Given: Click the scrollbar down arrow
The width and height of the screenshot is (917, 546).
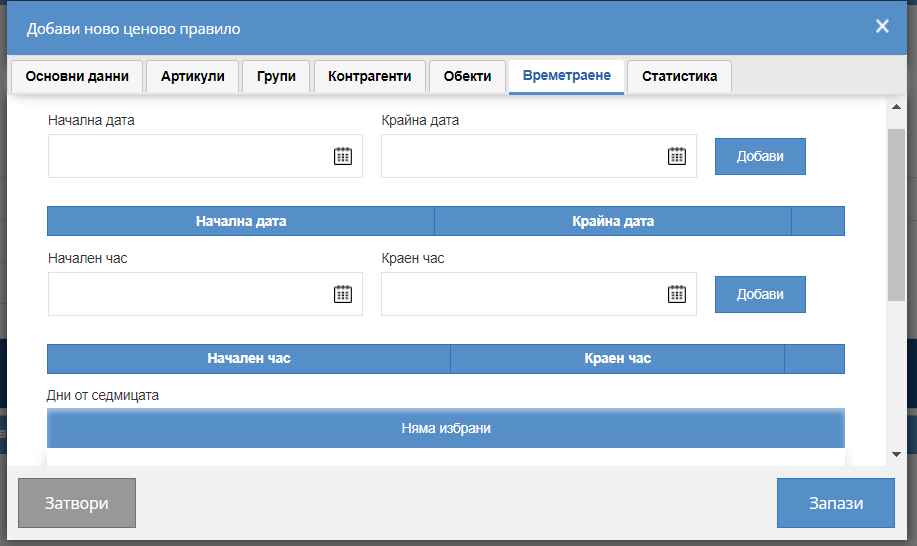Looking at the screenshot, I should tap(896, 454).
